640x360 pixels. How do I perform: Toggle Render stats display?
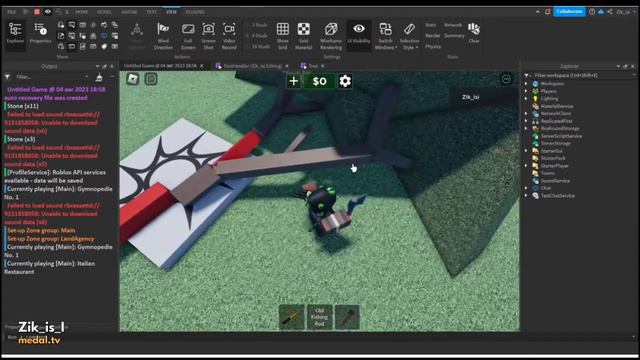[432, 36]
